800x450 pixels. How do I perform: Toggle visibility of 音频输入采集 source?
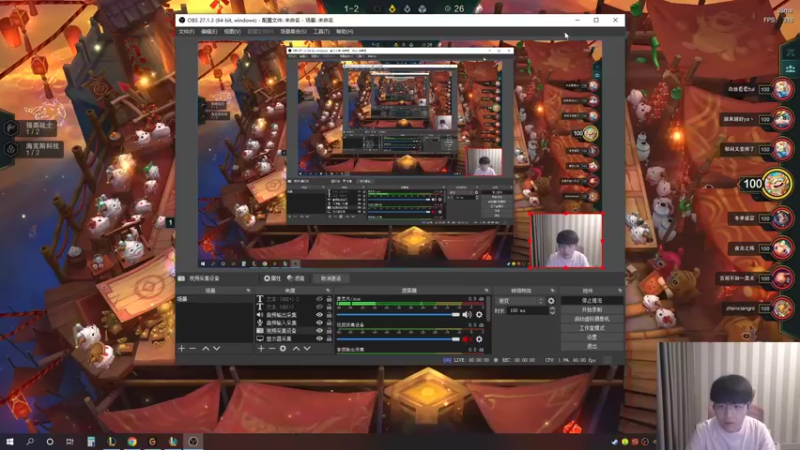(x=319, y=323)
